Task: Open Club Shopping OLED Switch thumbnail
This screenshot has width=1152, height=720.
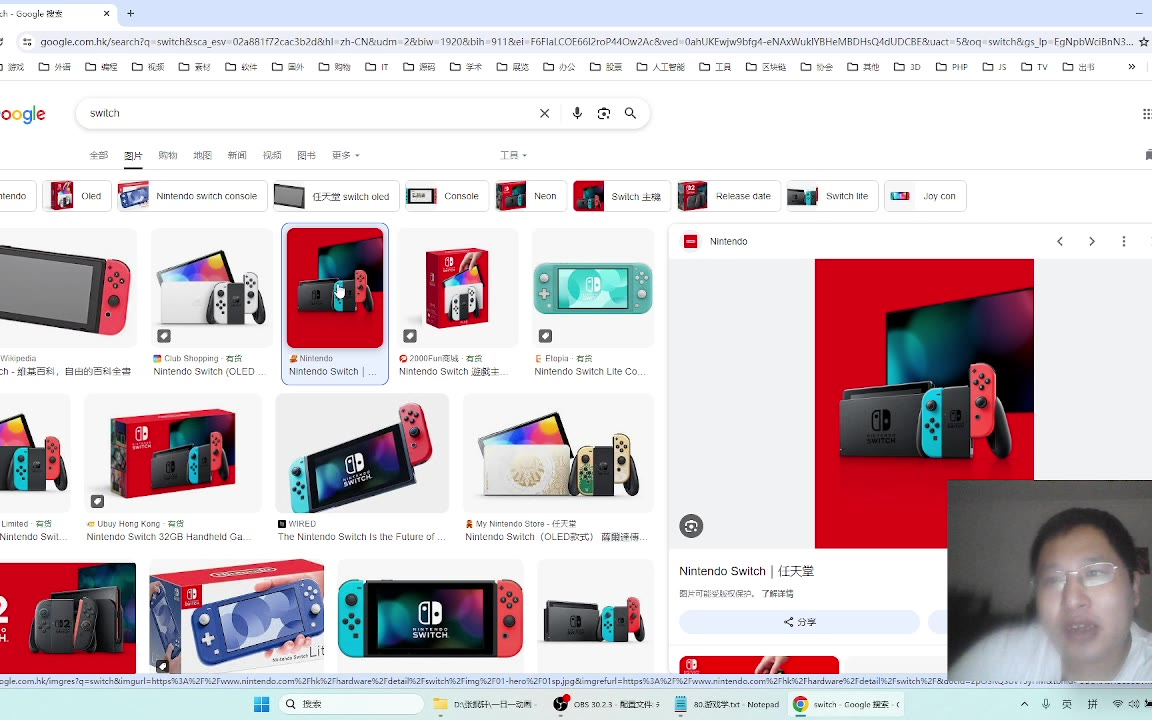Action: 211,288
